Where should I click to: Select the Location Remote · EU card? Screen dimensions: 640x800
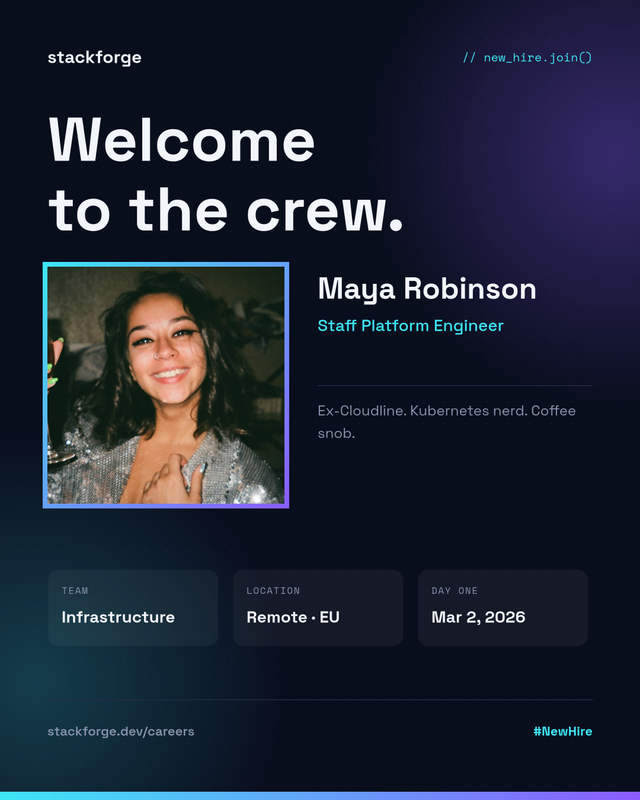pyautogui.click(x=318, y=608)
